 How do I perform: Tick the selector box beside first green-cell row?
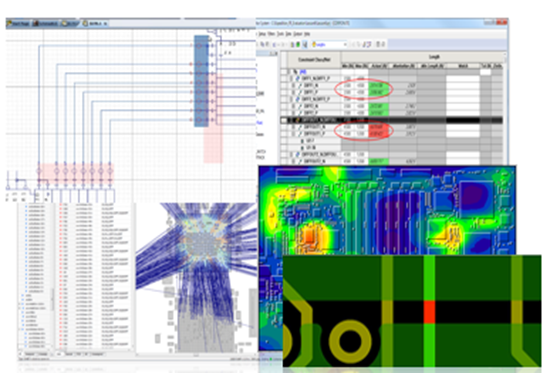[284, 85]
